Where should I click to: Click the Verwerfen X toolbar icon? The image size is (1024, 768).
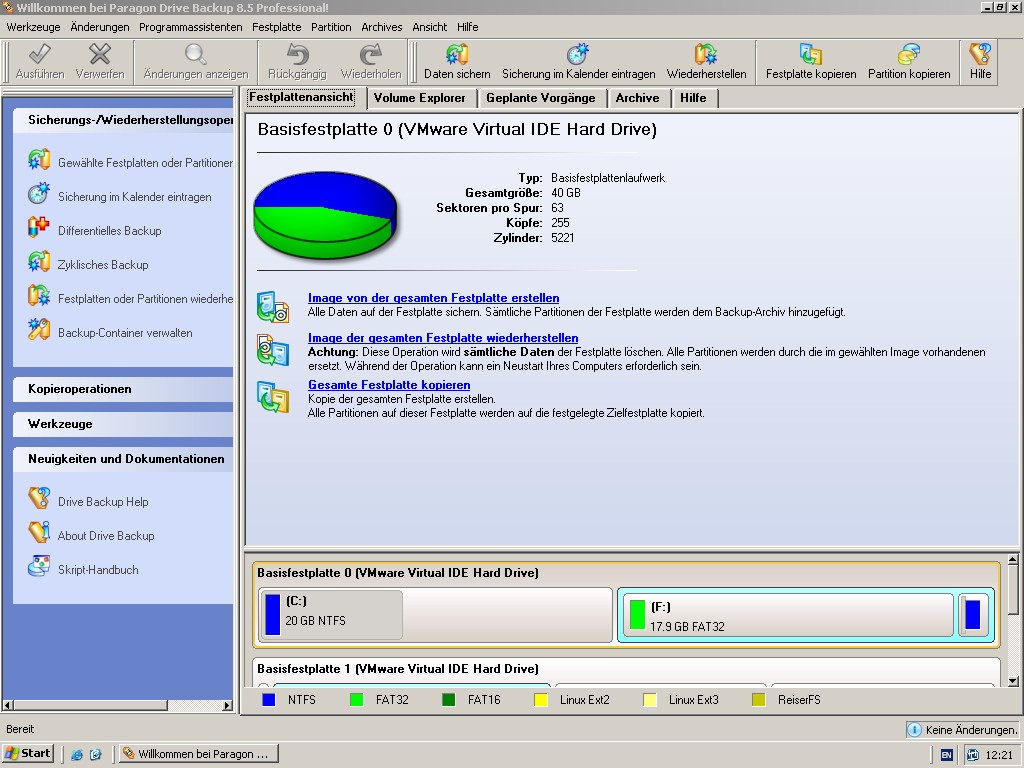click(100, 54)
